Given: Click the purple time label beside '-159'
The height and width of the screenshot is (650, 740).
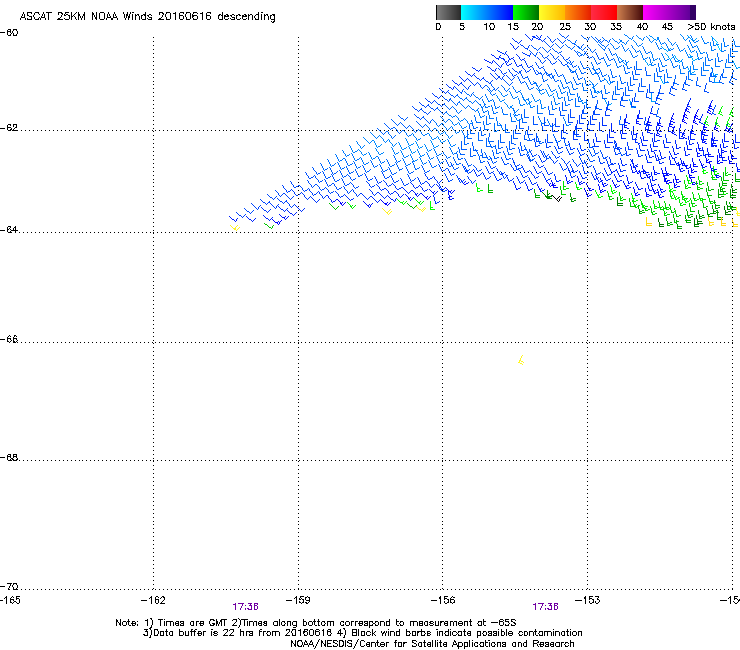Looking at the screenshot, I should 245,607.
